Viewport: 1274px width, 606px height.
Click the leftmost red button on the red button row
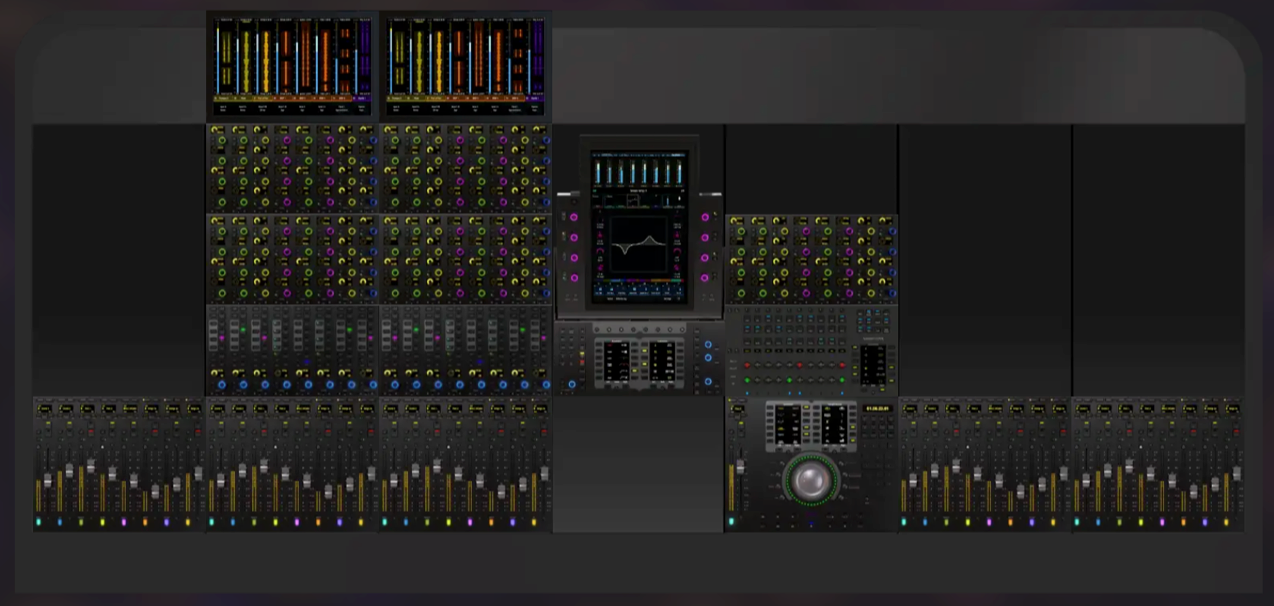coord(746,366)
